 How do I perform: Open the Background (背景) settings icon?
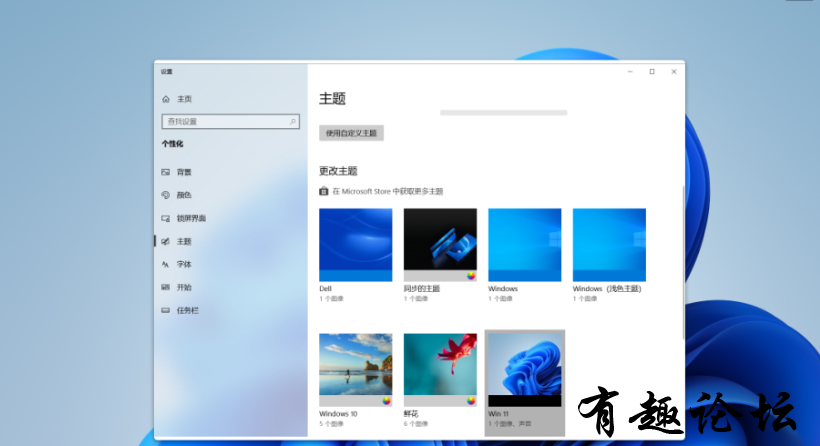click(x=166, y=172)
